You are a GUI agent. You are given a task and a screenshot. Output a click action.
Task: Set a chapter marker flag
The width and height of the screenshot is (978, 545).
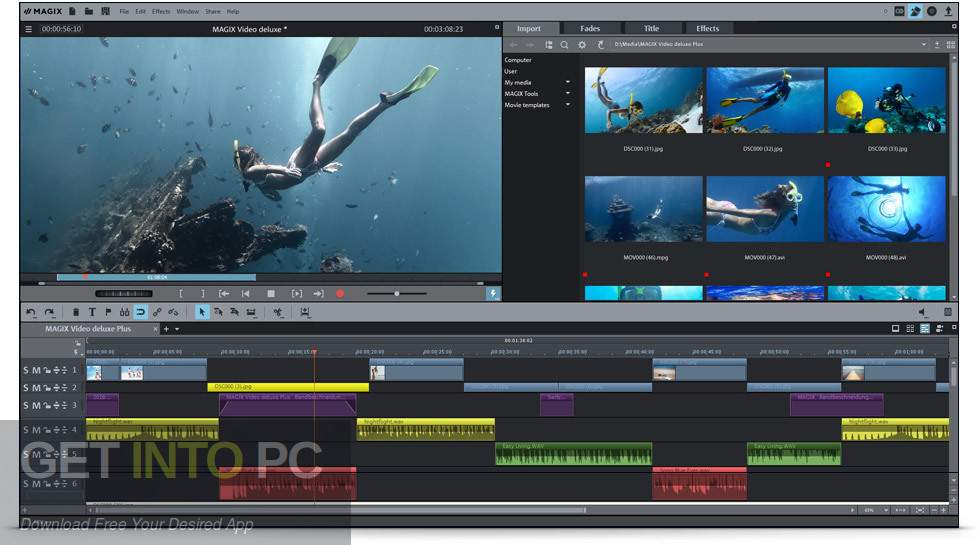108,312
